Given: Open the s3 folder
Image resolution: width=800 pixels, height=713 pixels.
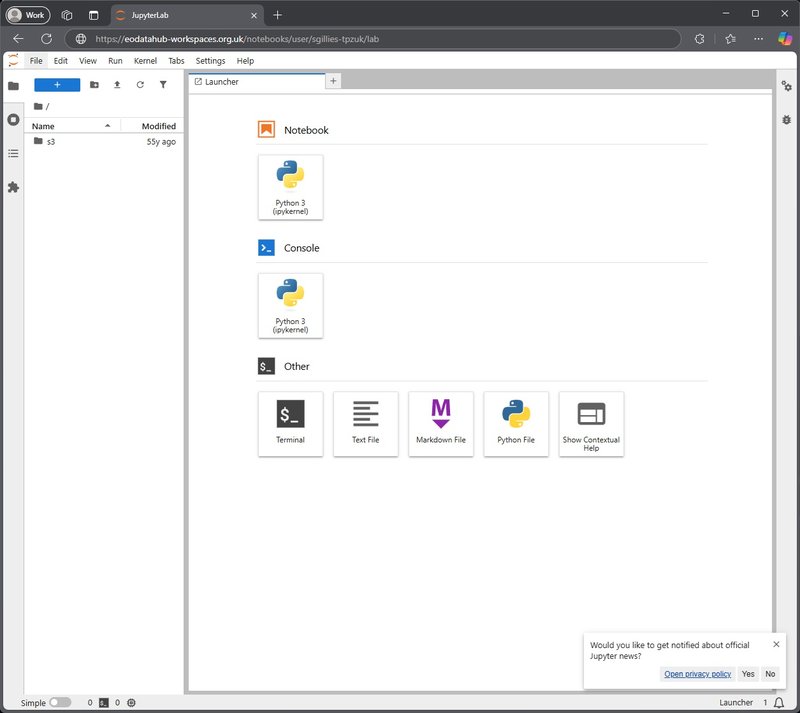Looking at the screenshot, I should (x=50, y=142).
